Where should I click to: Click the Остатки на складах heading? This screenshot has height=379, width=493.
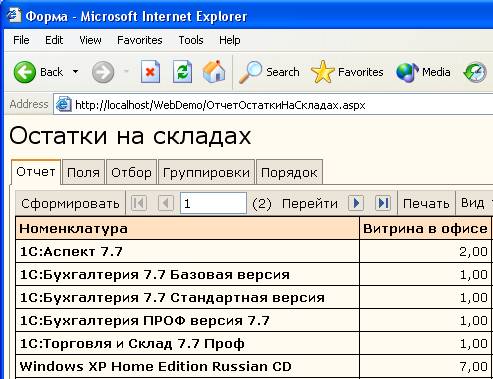(x=130, y=136)
